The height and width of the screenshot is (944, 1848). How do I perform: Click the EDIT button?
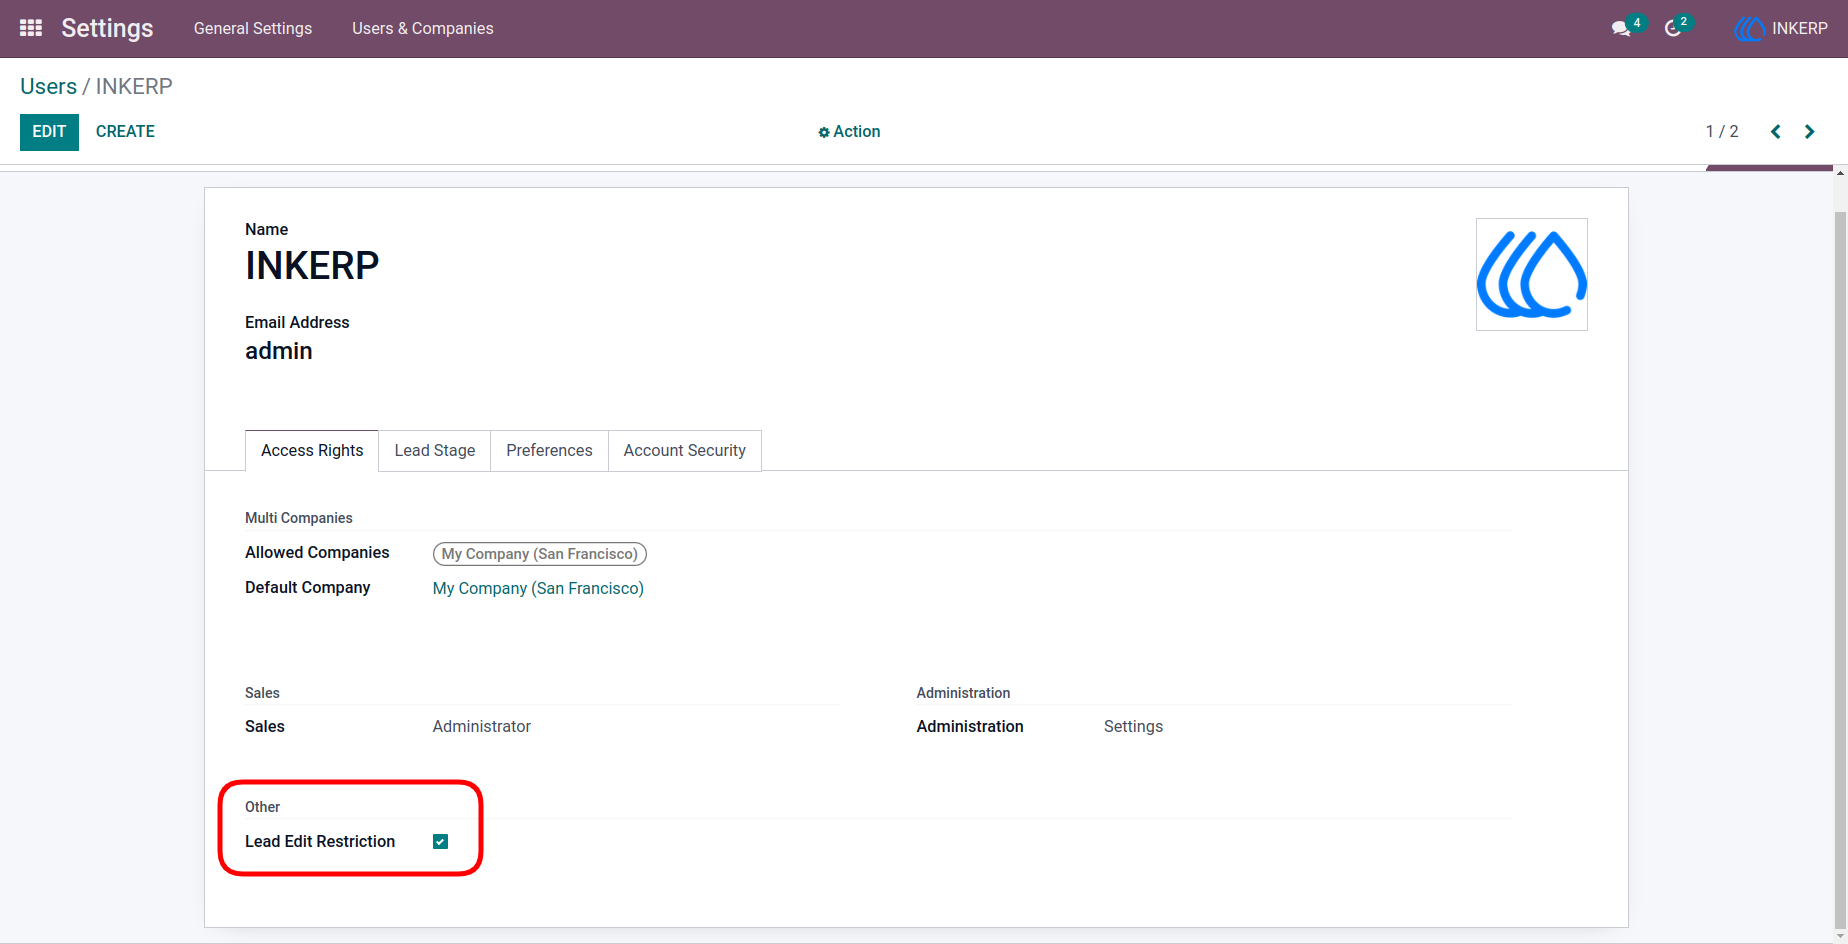point(49,132)
